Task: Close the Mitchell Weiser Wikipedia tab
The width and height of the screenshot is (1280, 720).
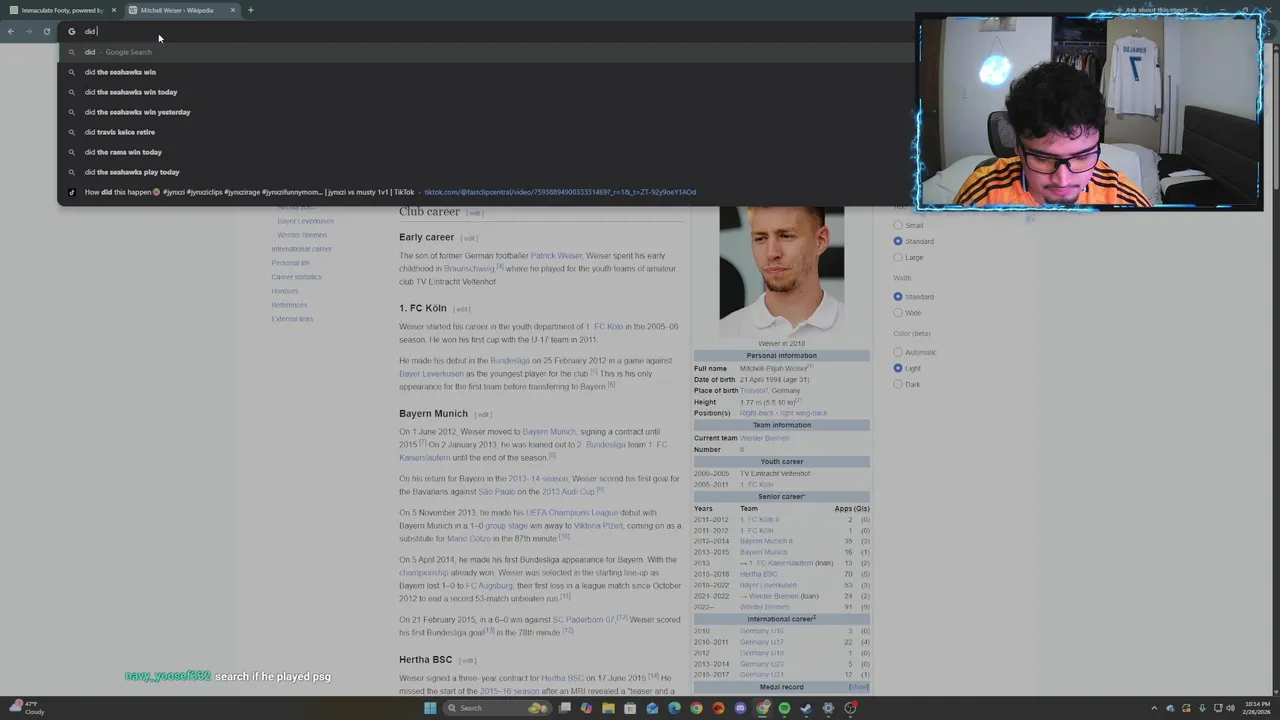Action: 233,10
